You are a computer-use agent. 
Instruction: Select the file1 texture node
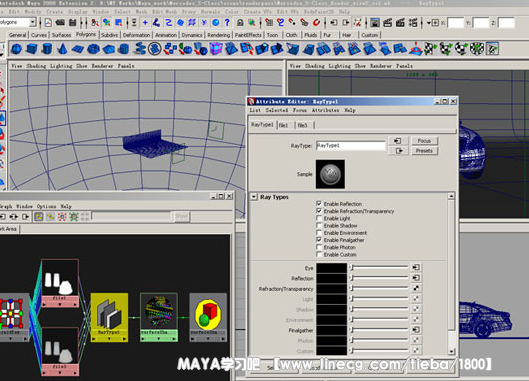(x=60, y=283)
